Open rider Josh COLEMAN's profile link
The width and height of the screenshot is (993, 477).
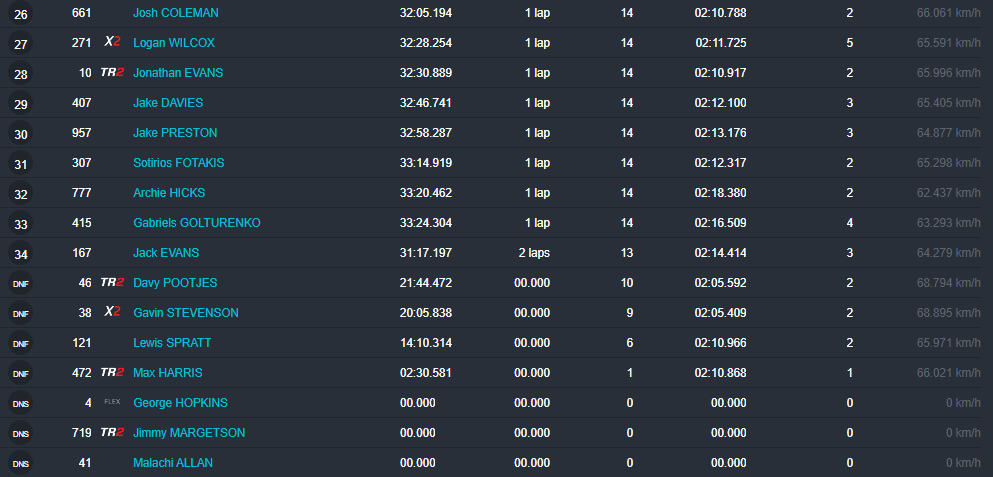coord(175,13)
